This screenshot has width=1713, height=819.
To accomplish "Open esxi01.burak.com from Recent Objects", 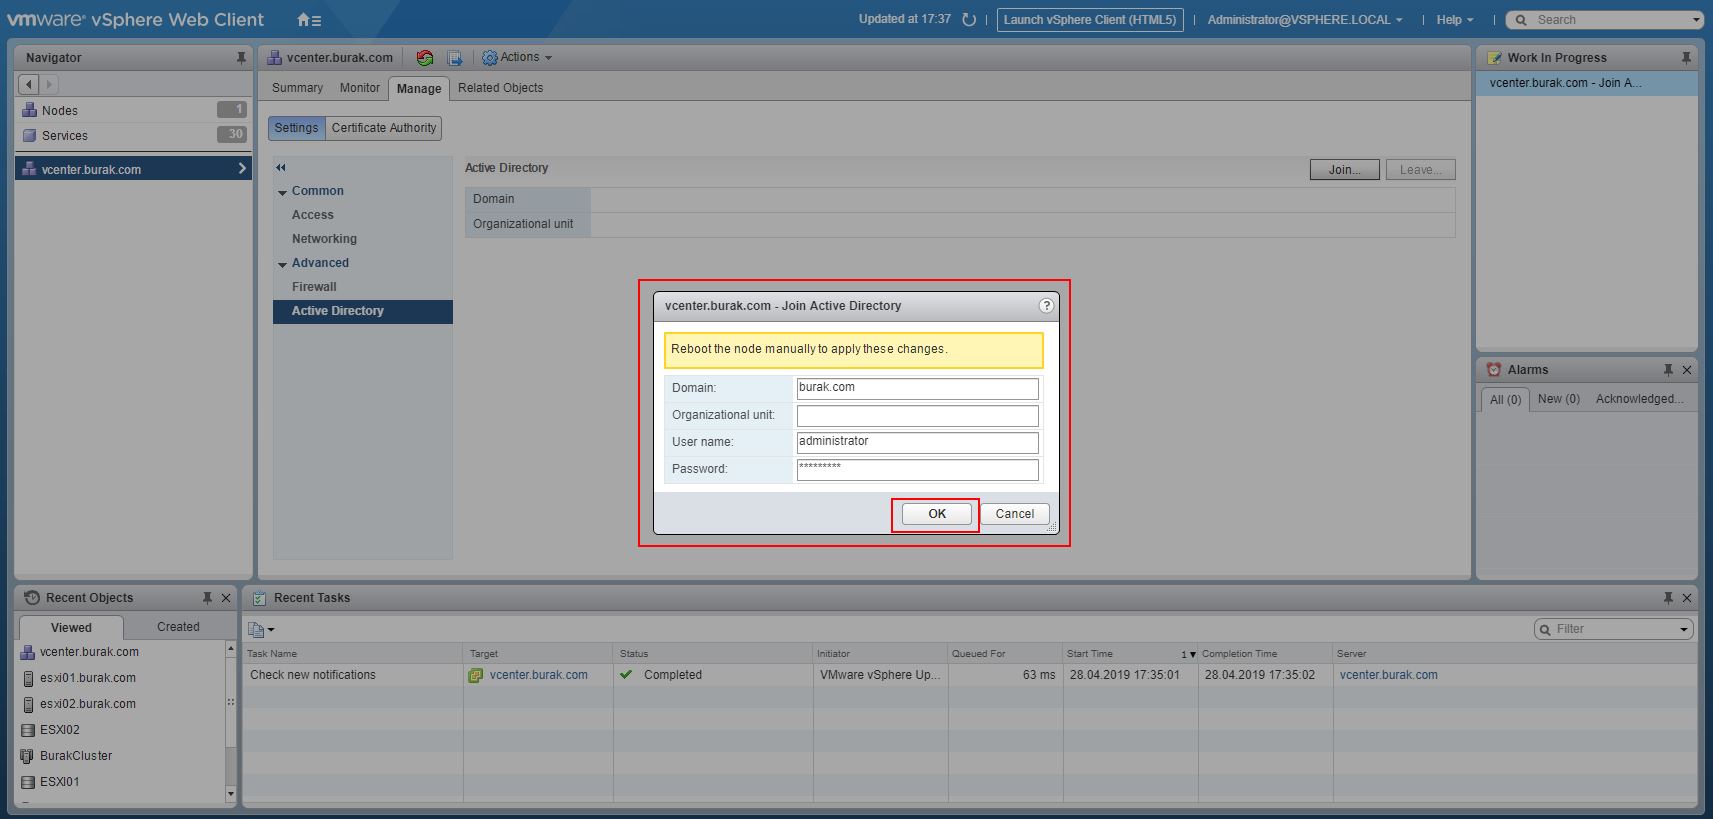I will click(x=88, y=678).
